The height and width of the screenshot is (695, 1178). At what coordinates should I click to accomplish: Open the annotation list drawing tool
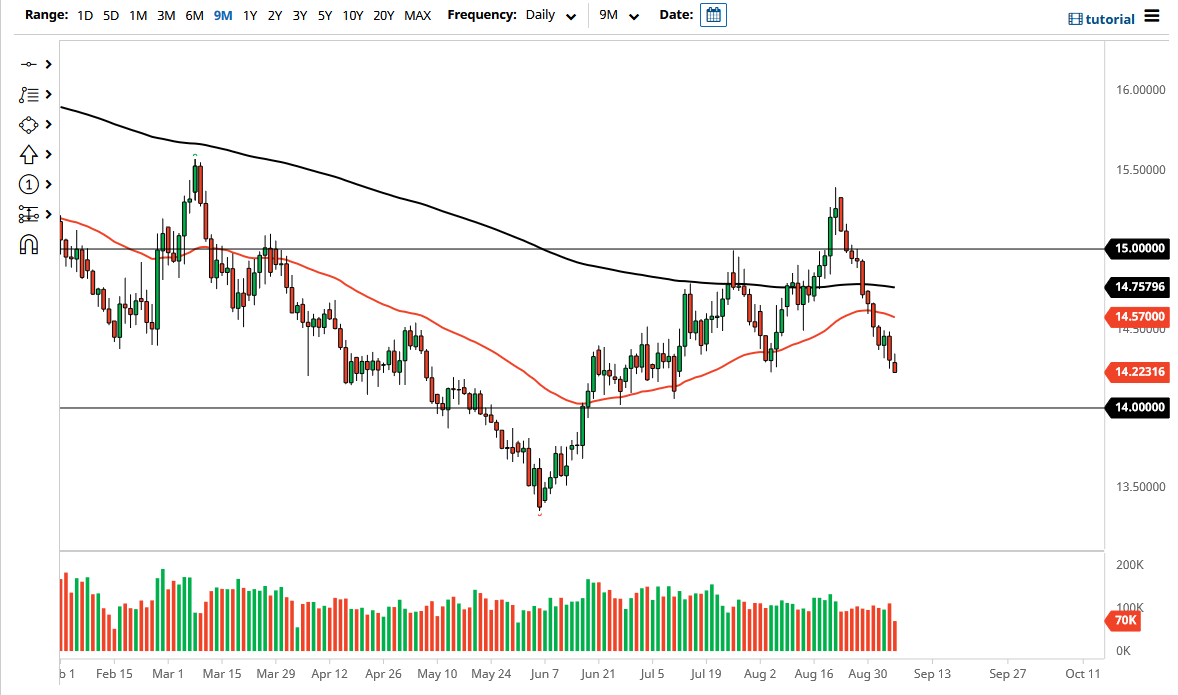[x=30, y=94]
